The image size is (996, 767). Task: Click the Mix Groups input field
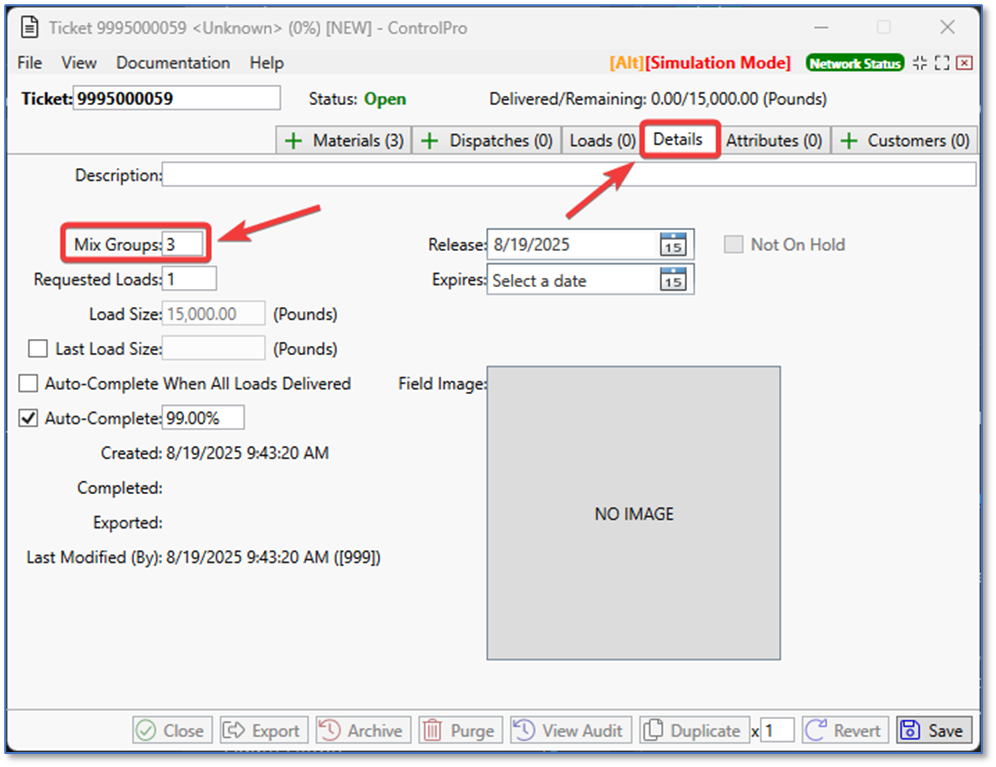[x=184, y=244]
